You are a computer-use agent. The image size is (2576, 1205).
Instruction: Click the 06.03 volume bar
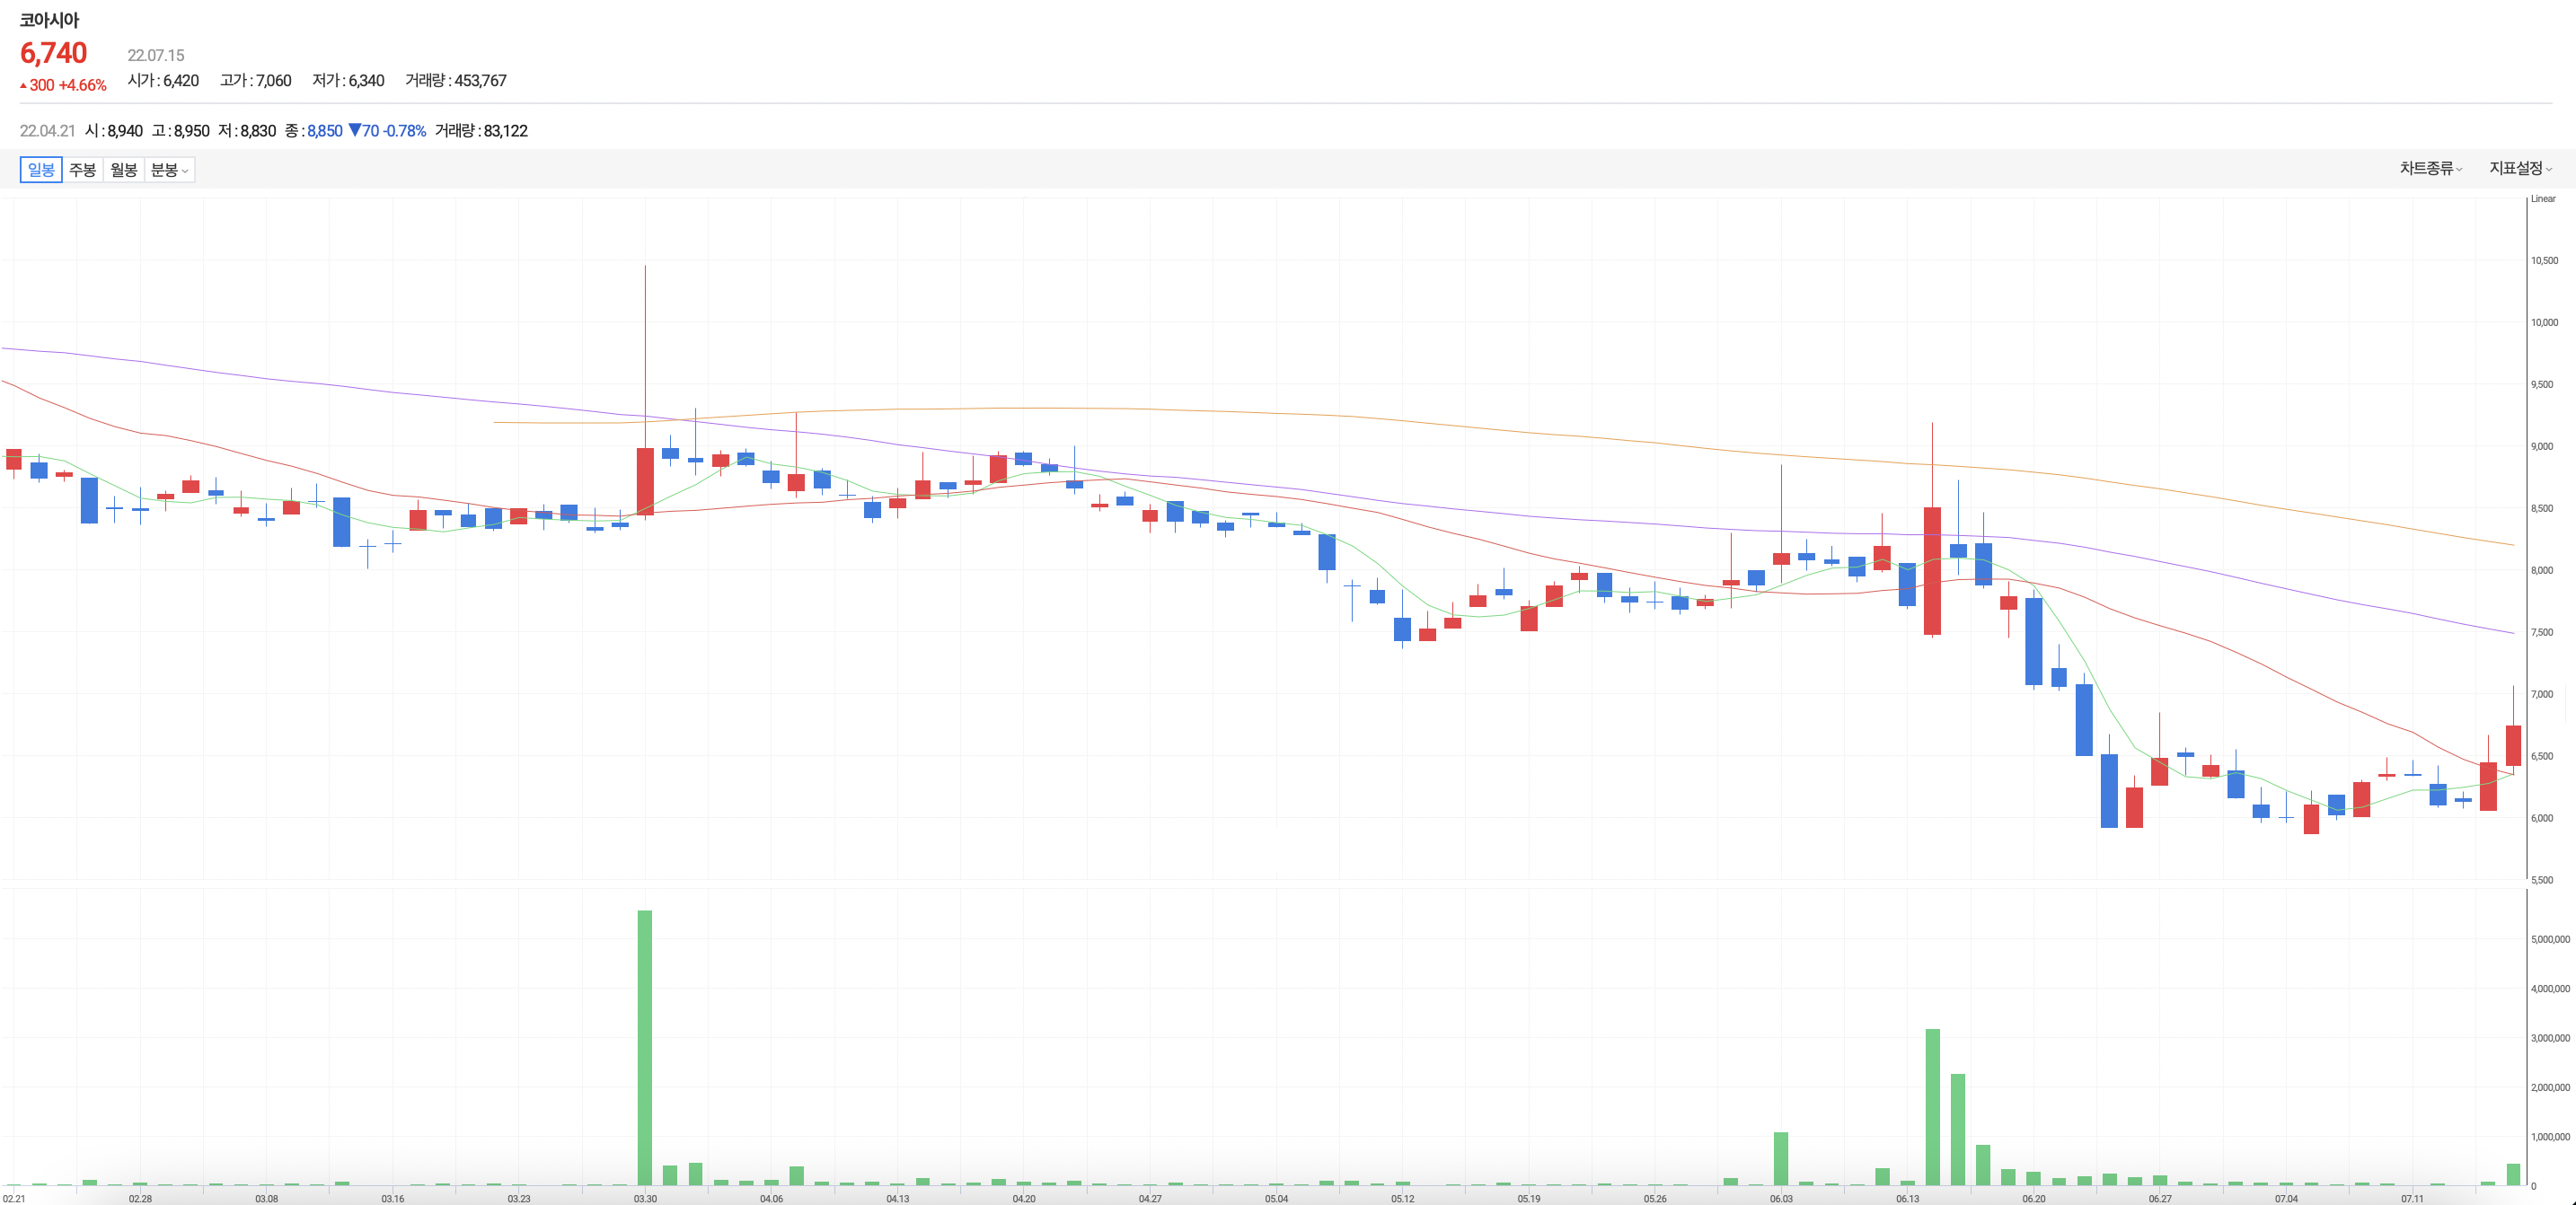1781,1158
